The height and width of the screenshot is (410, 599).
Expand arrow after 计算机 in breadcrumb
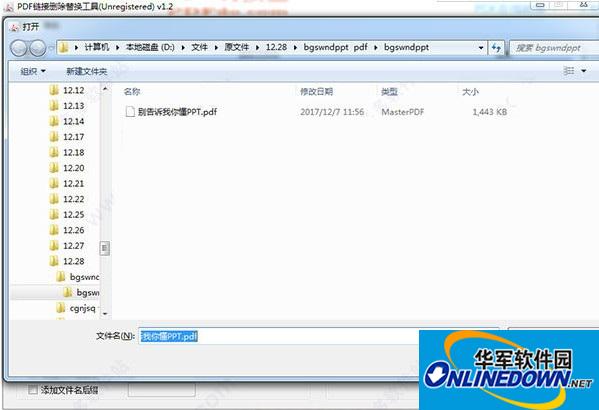pos(117,48)
